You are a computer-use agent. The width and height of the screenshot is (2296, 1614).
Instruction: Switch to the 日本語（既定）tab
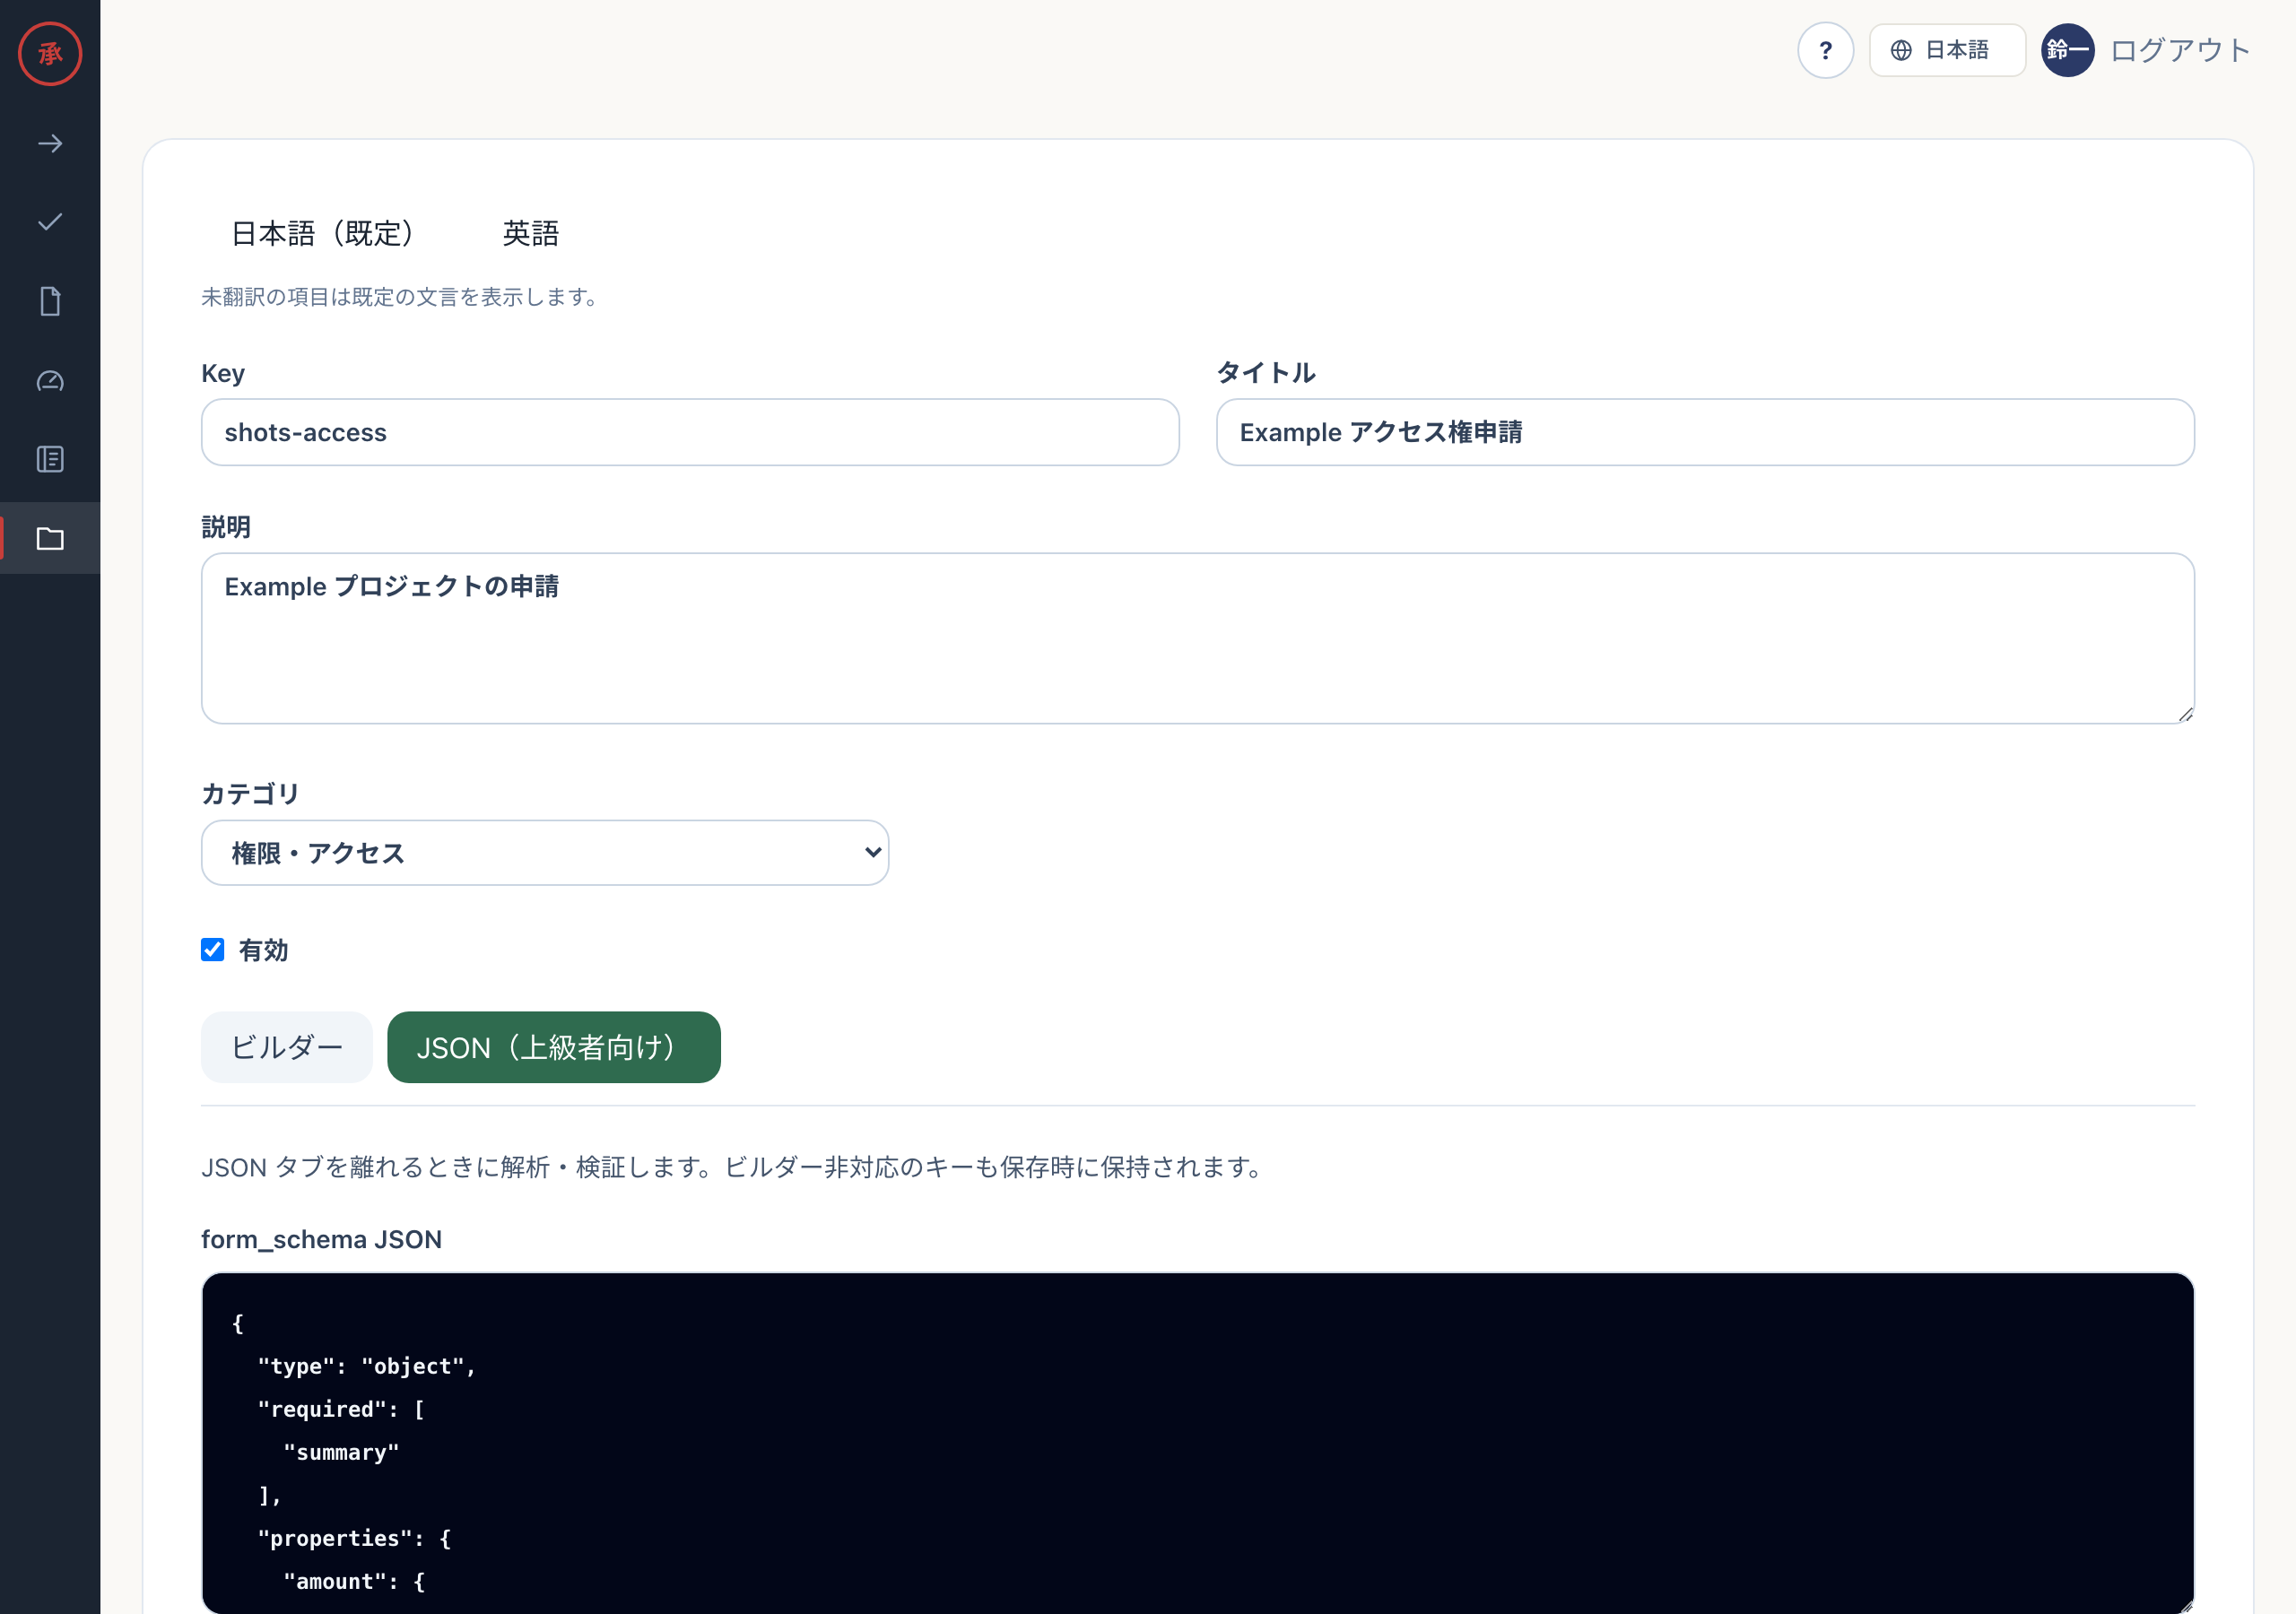tap(323, 233)
